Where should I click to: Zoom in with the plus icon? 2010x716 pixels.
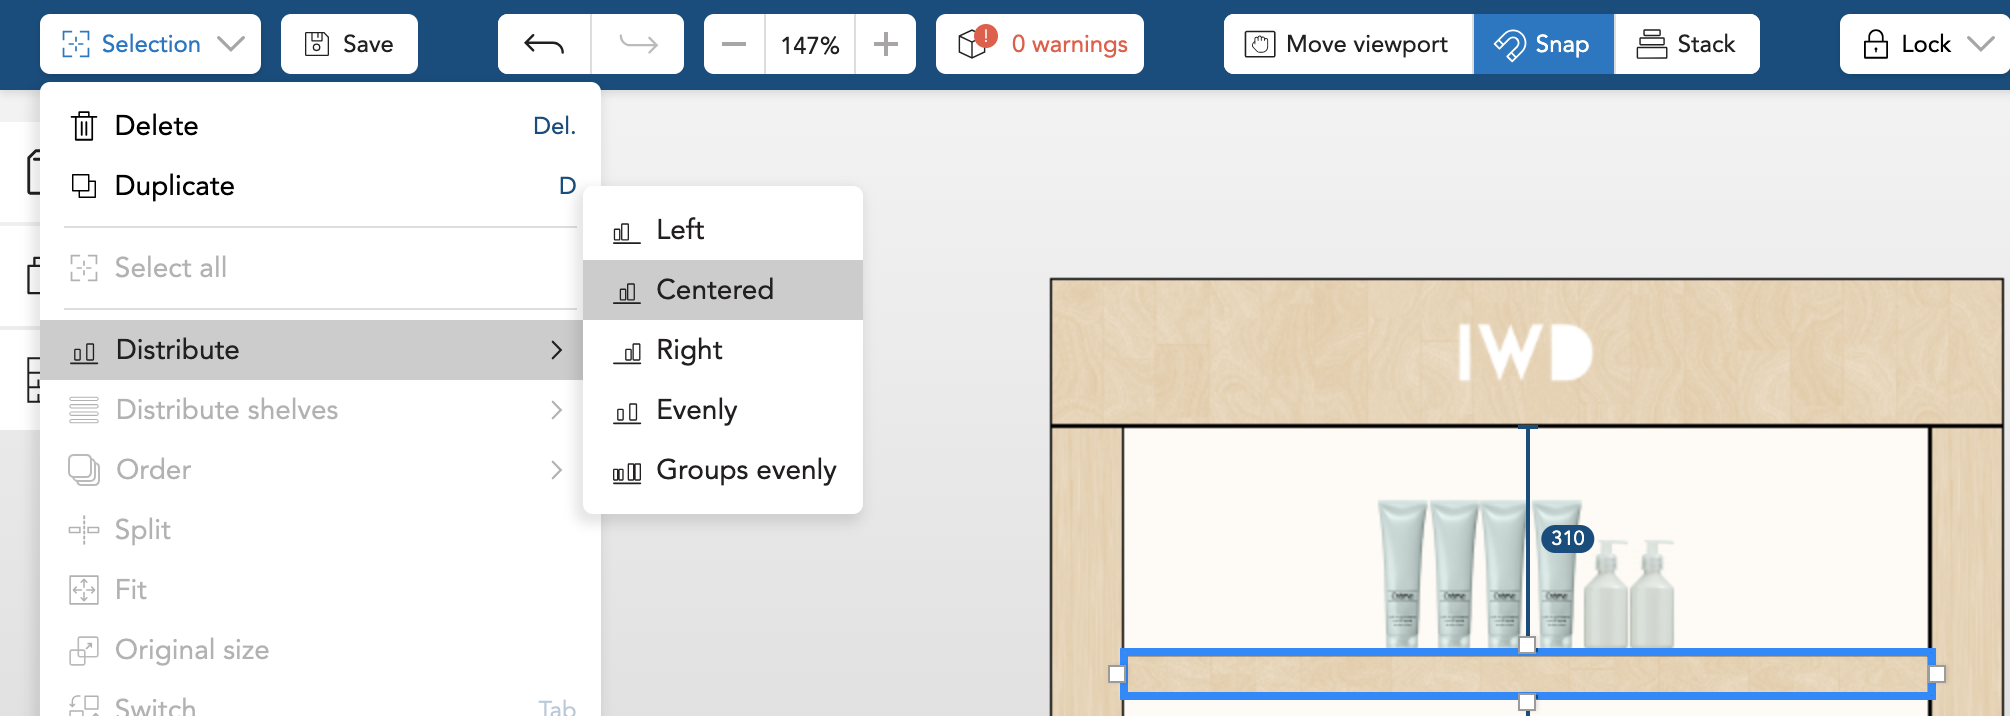point(886,44)
